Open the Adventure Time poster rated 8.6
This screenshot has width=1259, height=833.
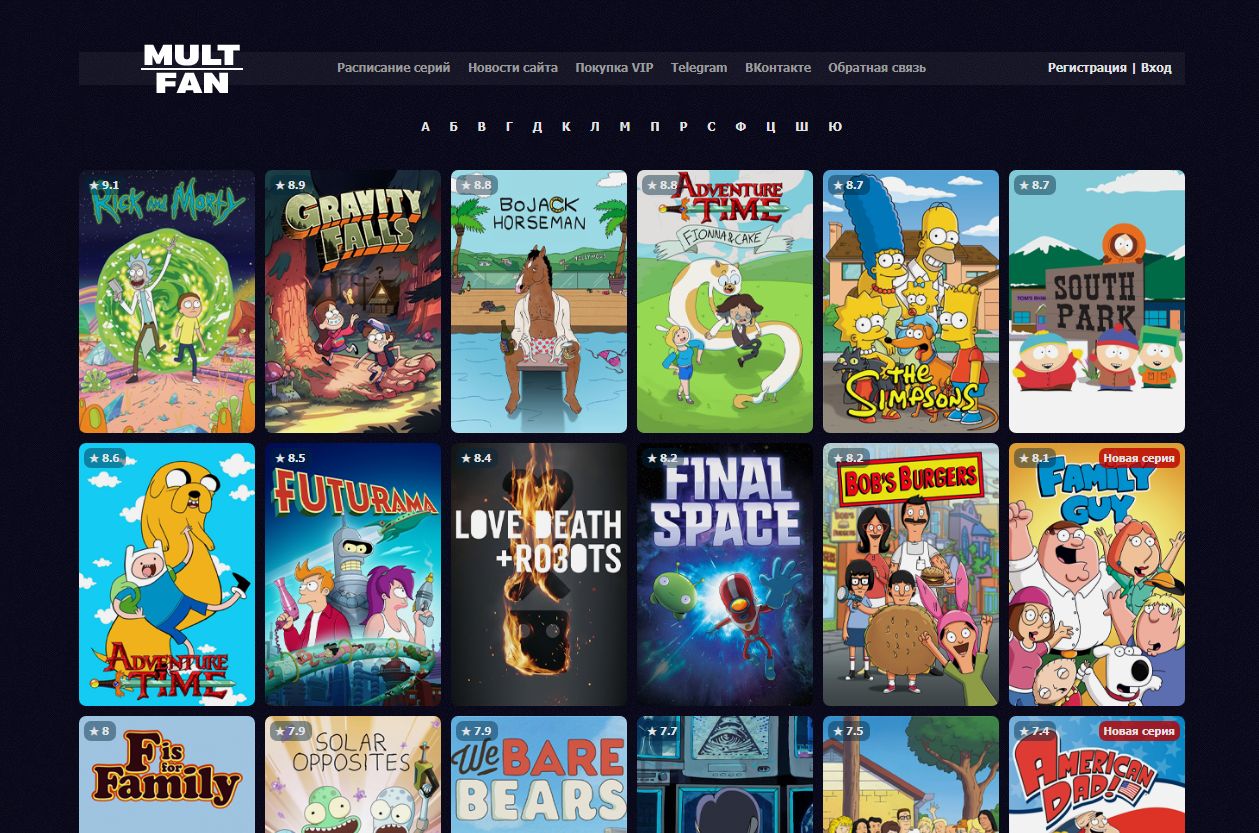[167, 574]
